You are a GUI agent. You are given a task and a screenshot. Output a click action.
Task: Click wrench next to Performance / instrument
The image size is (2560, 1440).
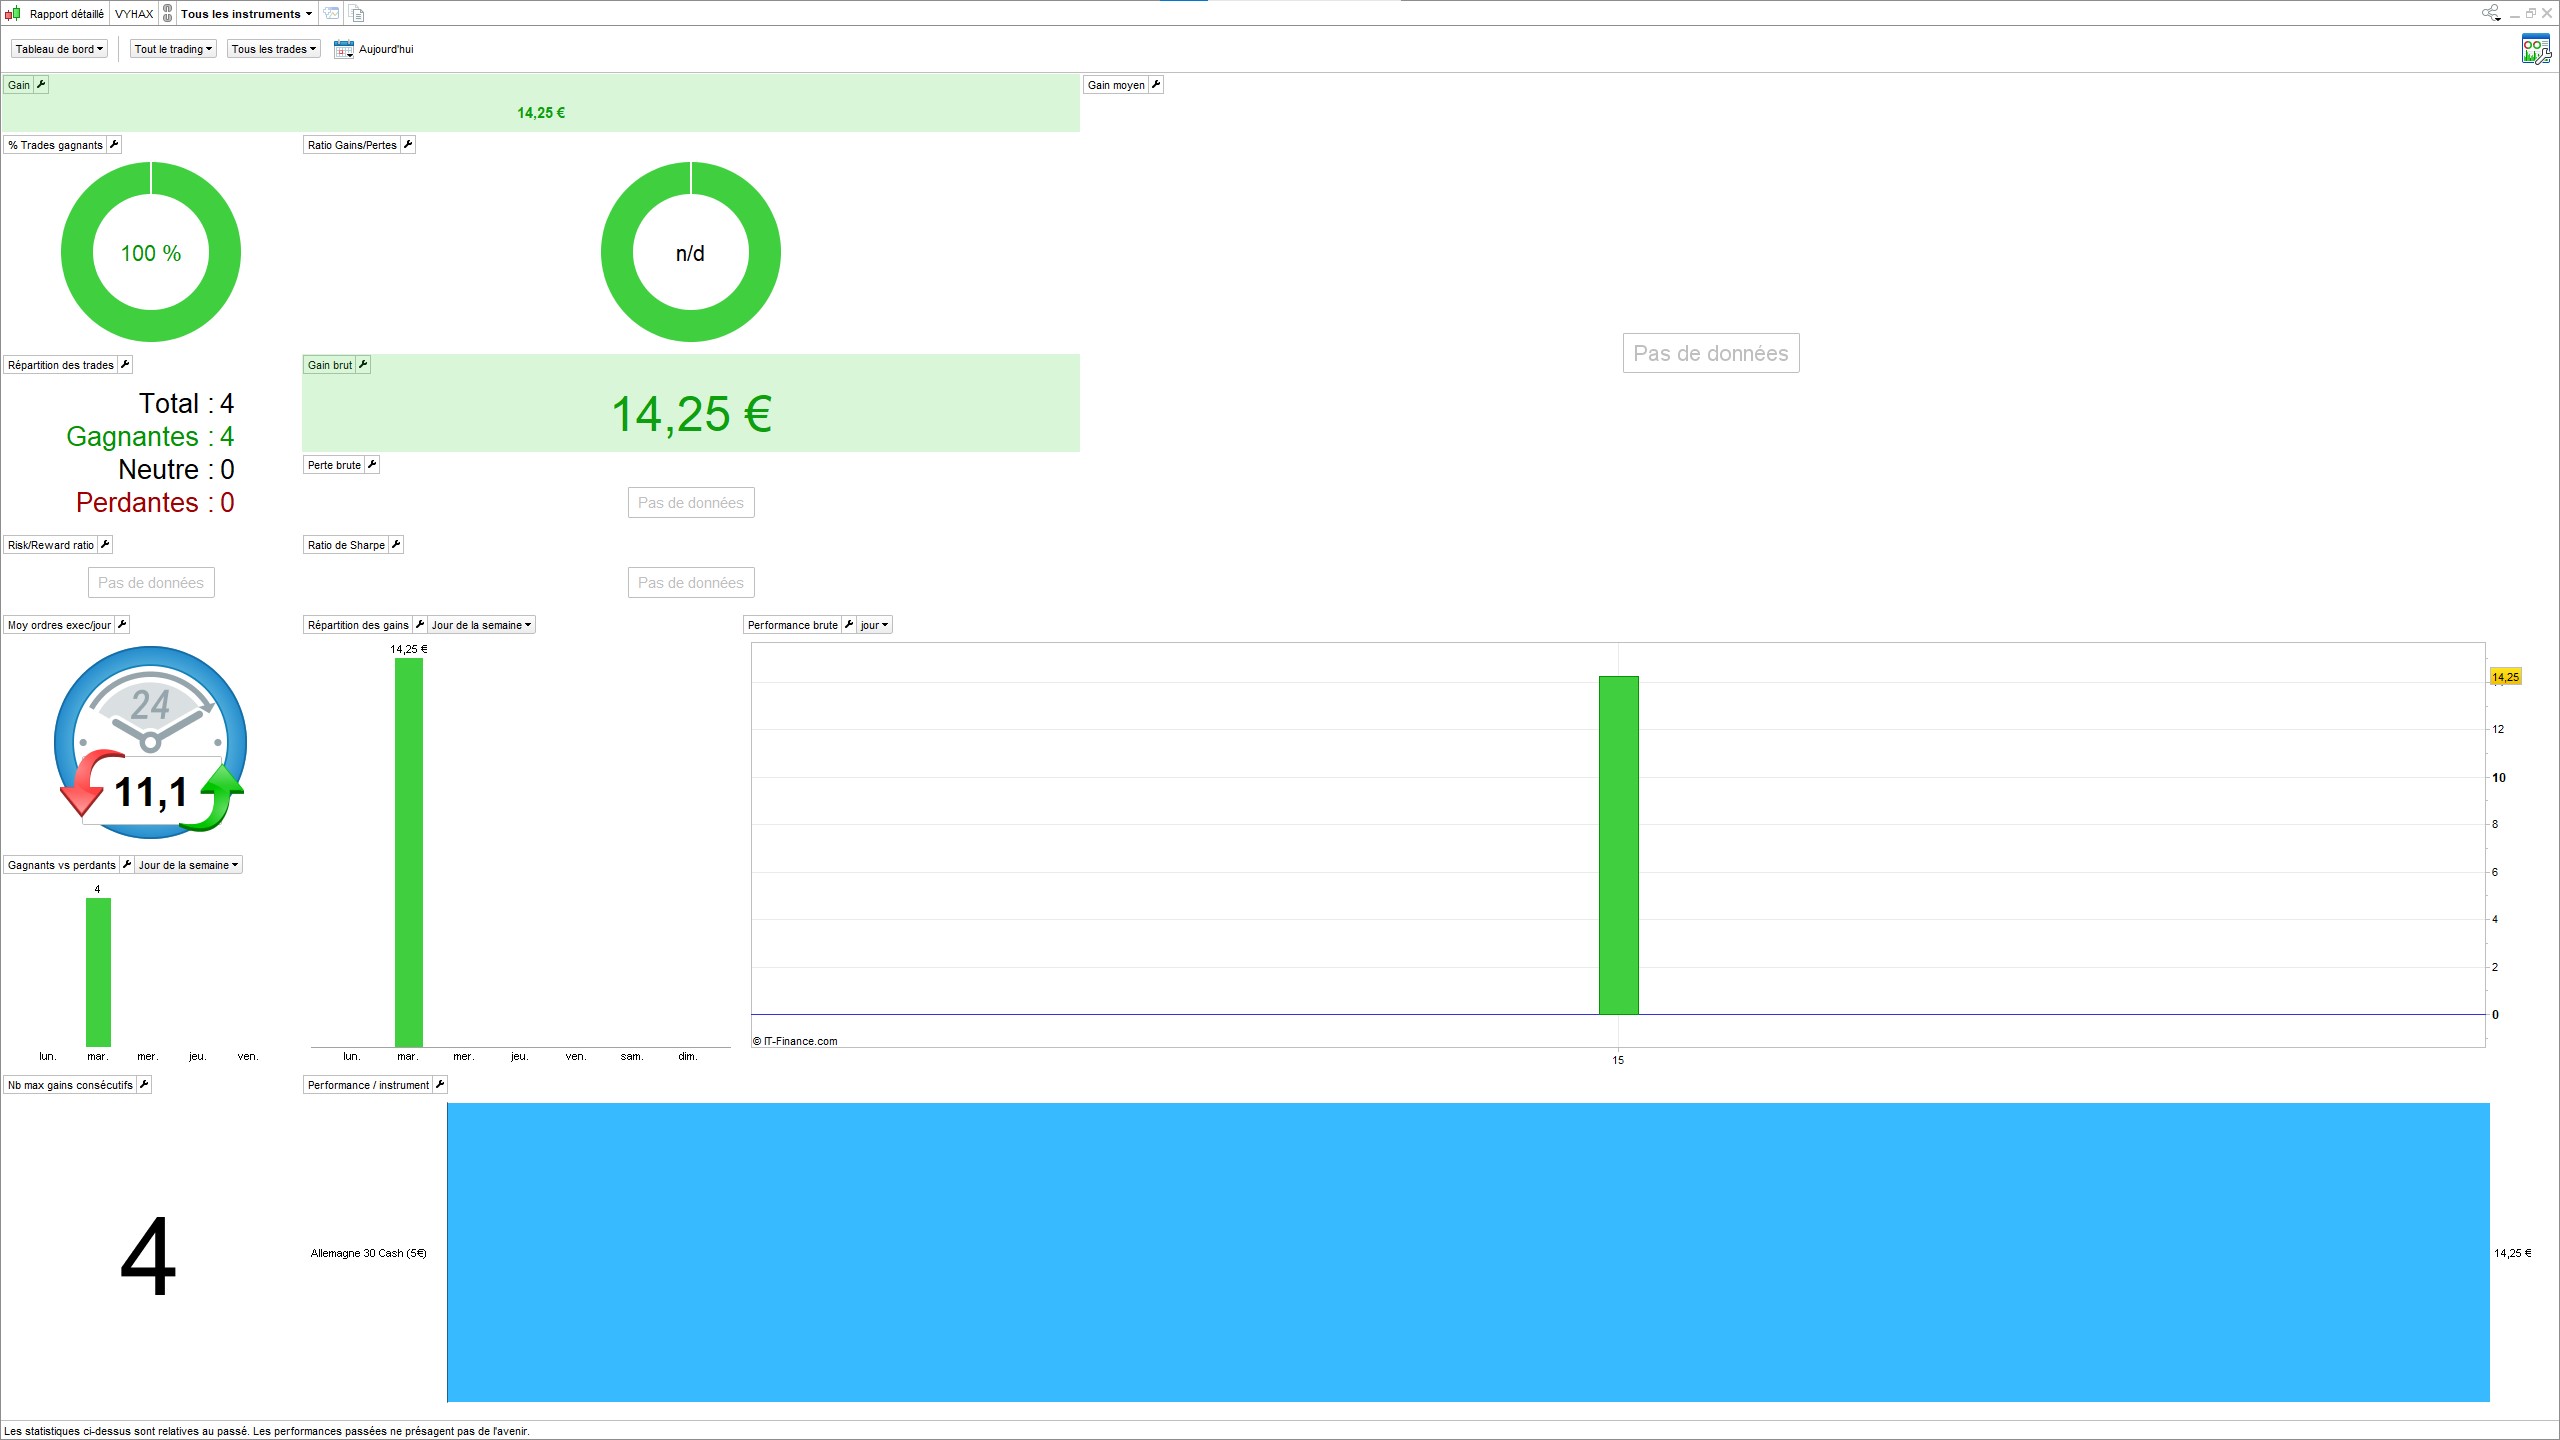440,1085
